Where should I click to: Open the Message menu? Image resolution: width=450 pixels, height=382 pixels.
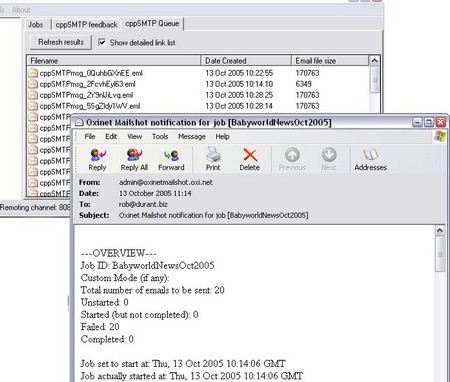[x=192, y=136]
